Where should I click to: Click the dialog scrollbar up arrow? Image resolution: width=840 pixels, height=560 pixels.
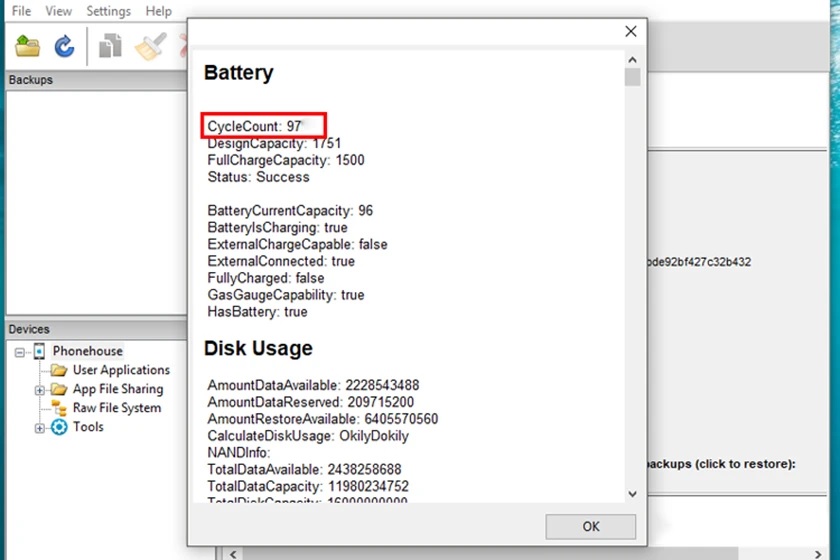coord(632,58)
